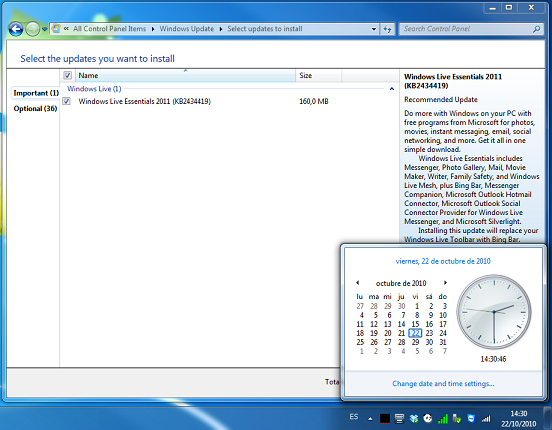The height and width of the screenshot is (430, 552).
Task: Open the Dropbox tray icon
Action: 414,419
